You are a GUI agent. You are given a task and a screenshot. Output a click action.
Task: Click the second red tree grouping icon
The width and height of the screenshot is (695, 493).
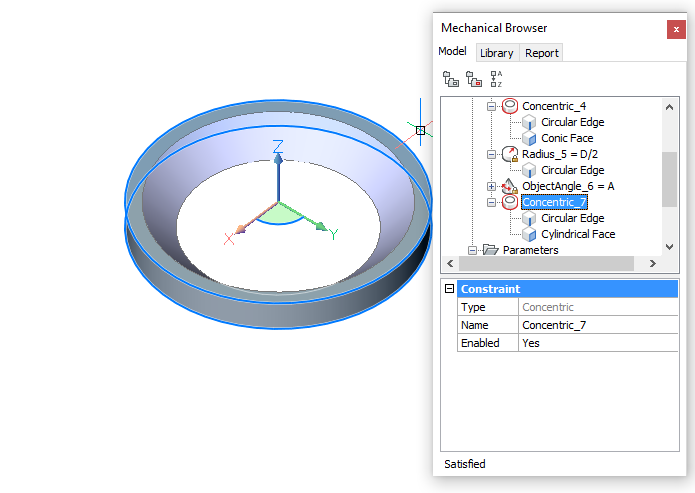(473, 79)
